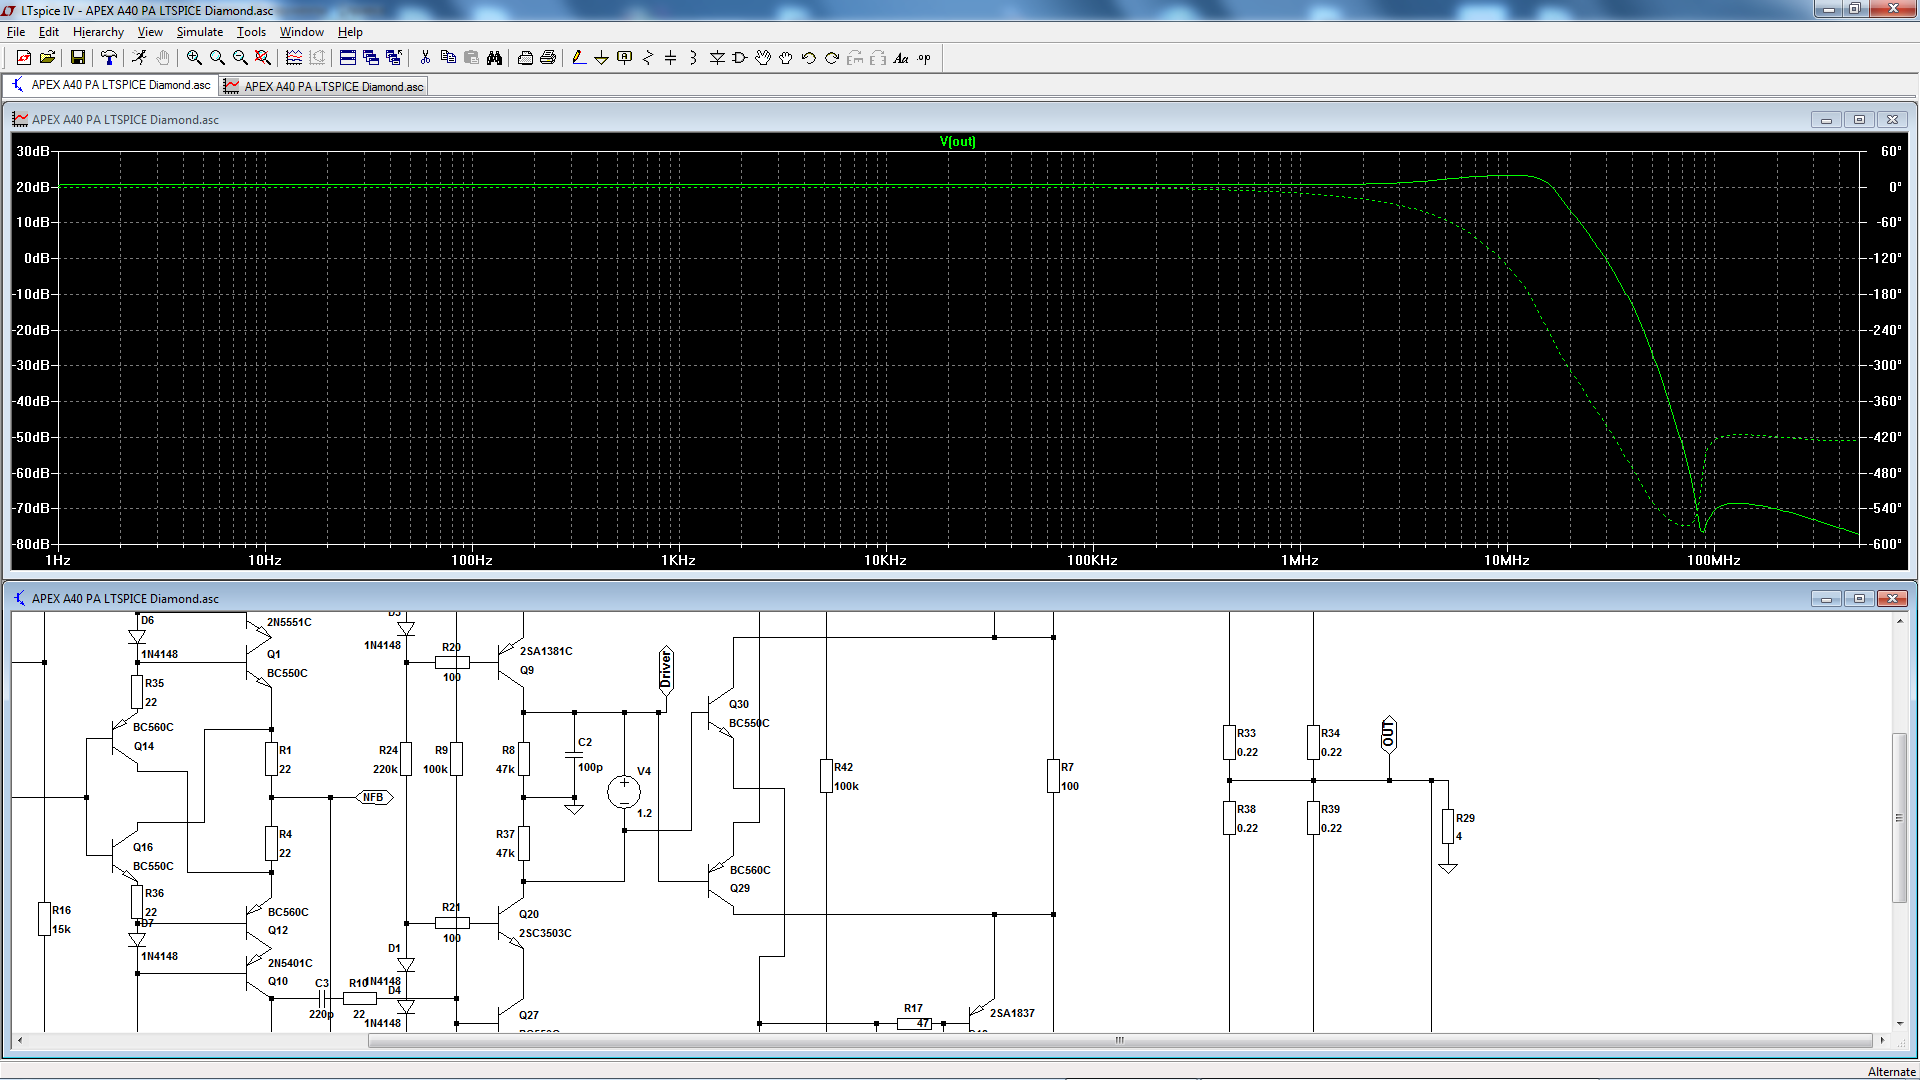Maximize the waveform plot pane
The height and width of the screenshot is (1080, 1920).
[x=1859, y=120]
